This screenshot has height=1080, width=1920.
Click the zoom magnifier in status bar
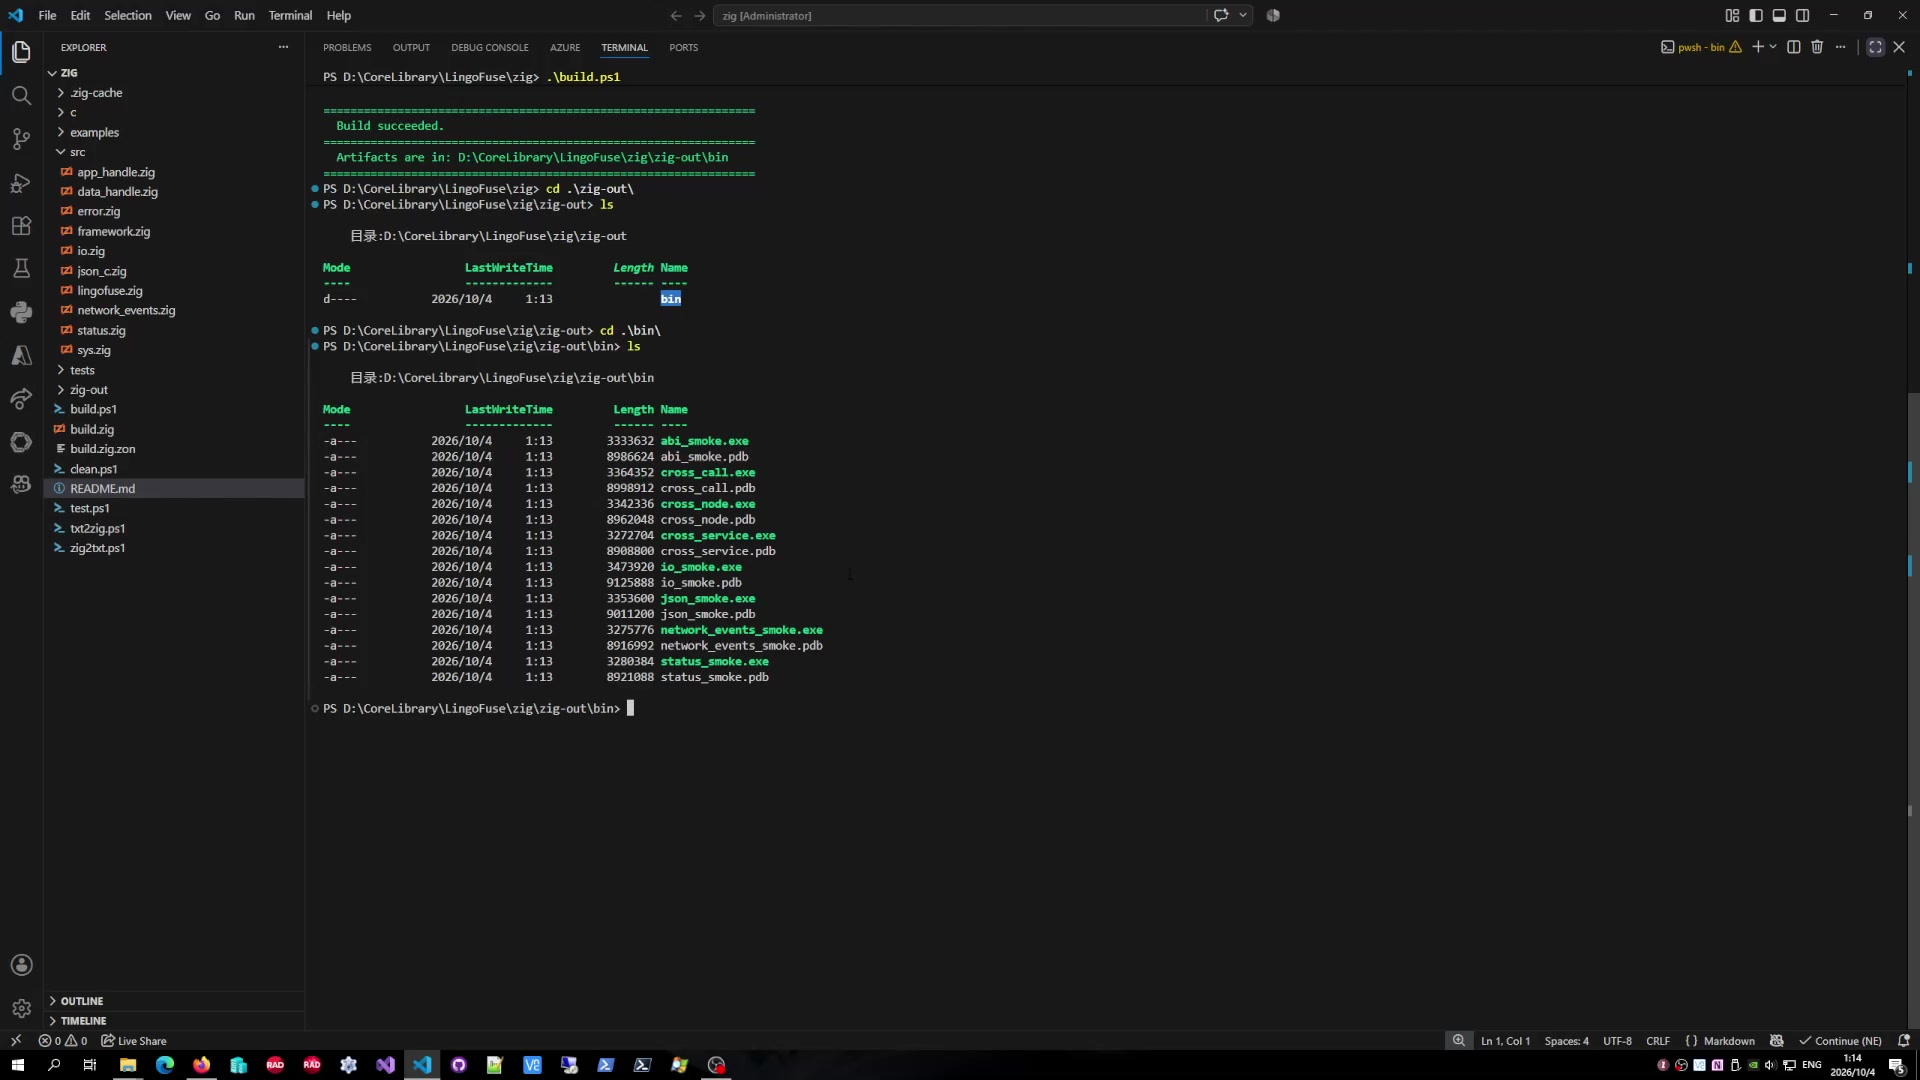coord(1459,1041)
